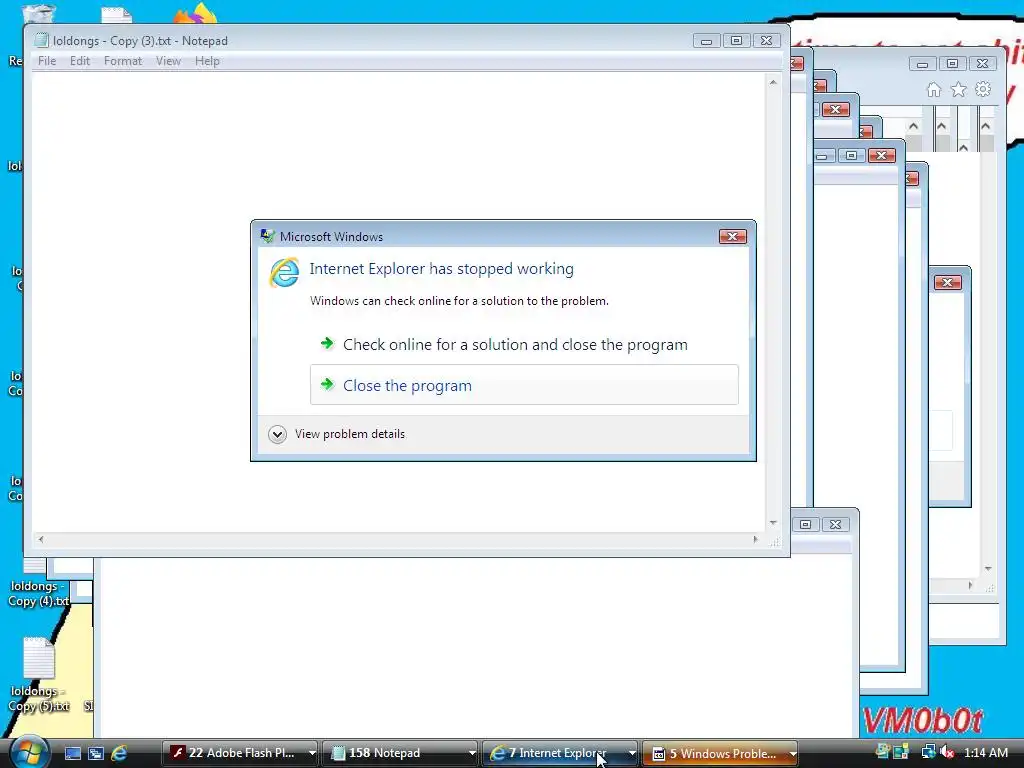The image size is (1024, 768).
Task: Click Microsoft Windows dialog title icon
Action: coord(267,236)
